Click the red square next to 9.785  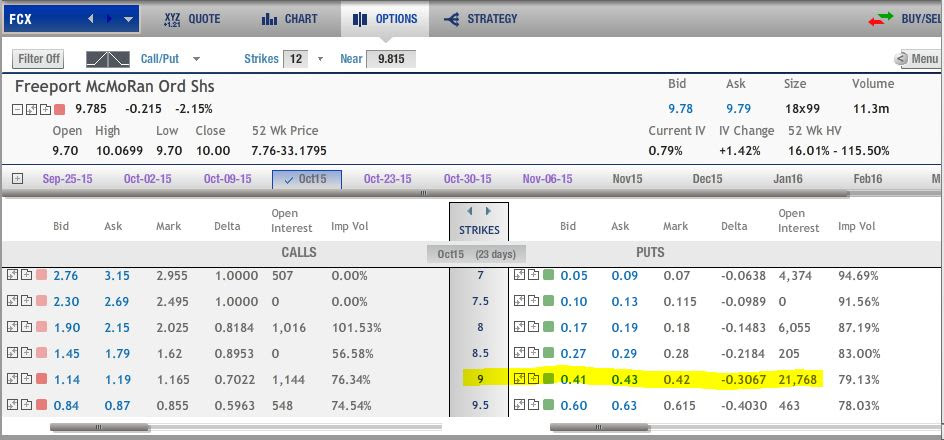pyautogui.click(x=60, y=110)
